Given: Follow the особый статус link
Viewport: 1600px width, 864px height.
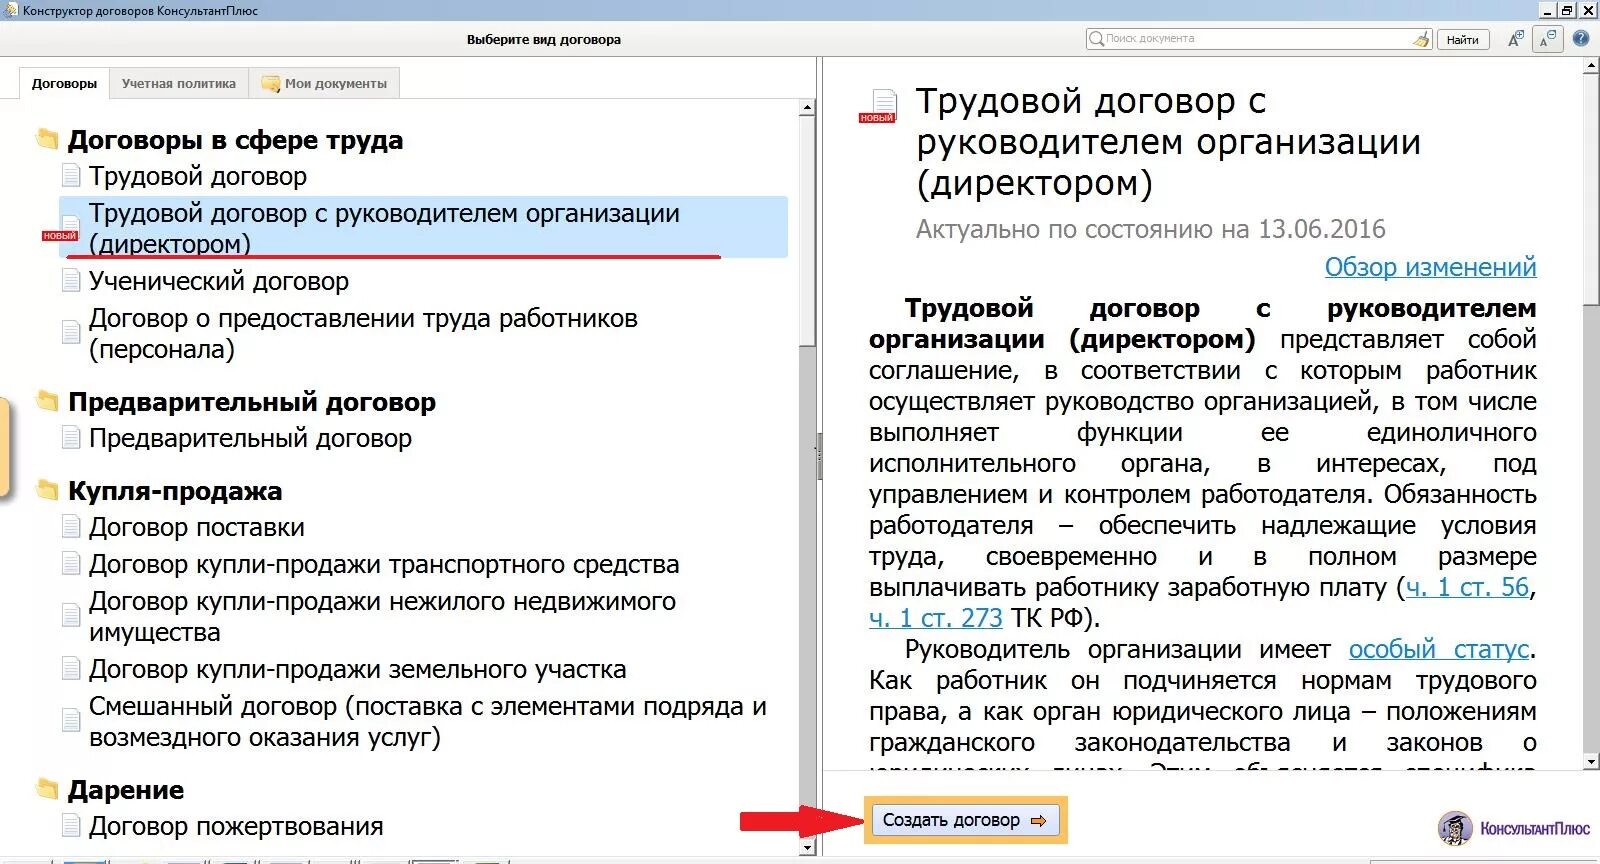Looking at the screenshot, I should [x=1438, y=649].
